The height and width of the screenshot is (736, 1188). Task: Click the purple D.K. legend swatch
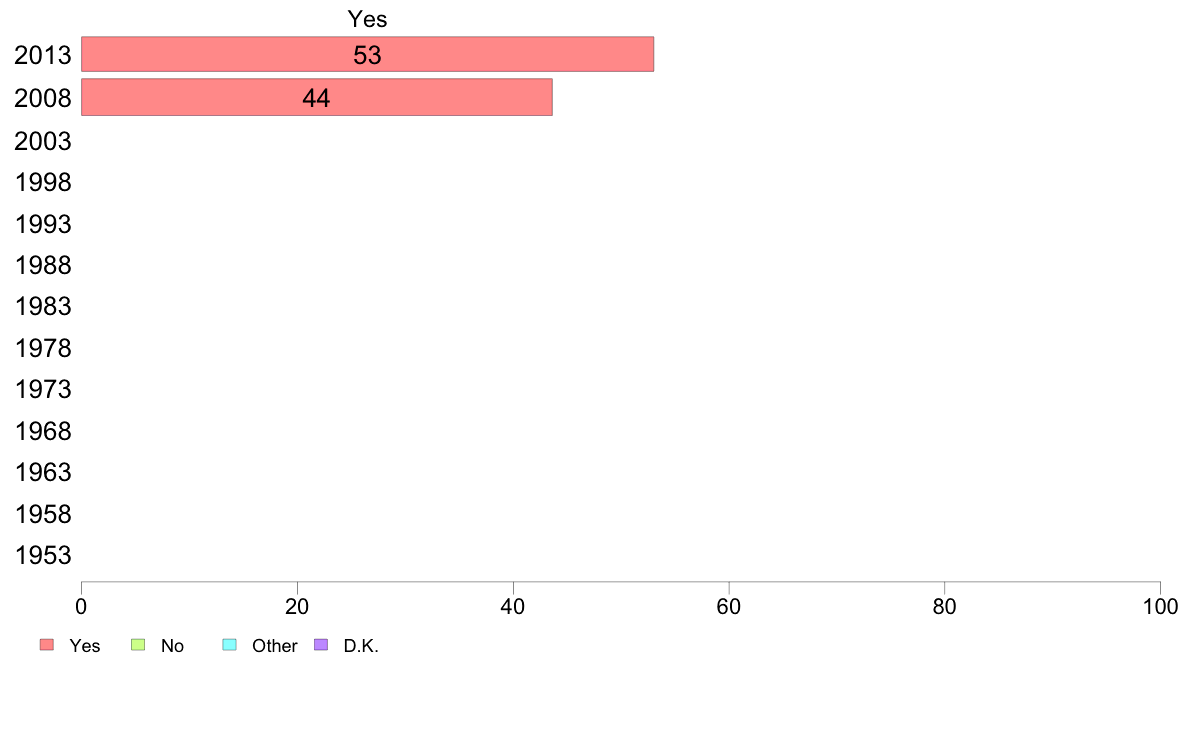(321, 645)
